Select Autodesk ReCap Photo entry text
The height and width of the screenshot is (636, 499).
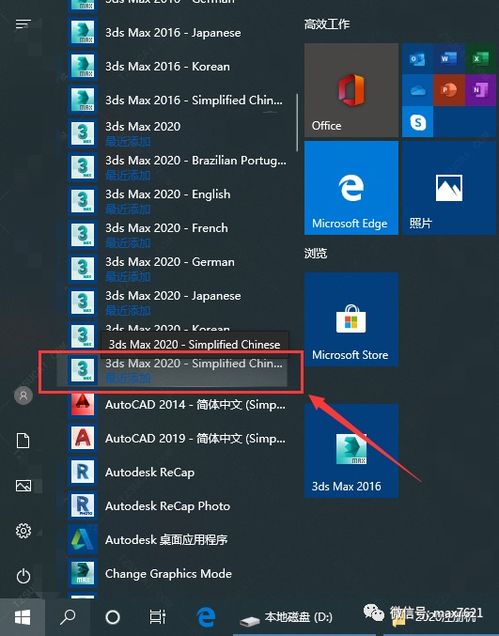pos(168,506)
